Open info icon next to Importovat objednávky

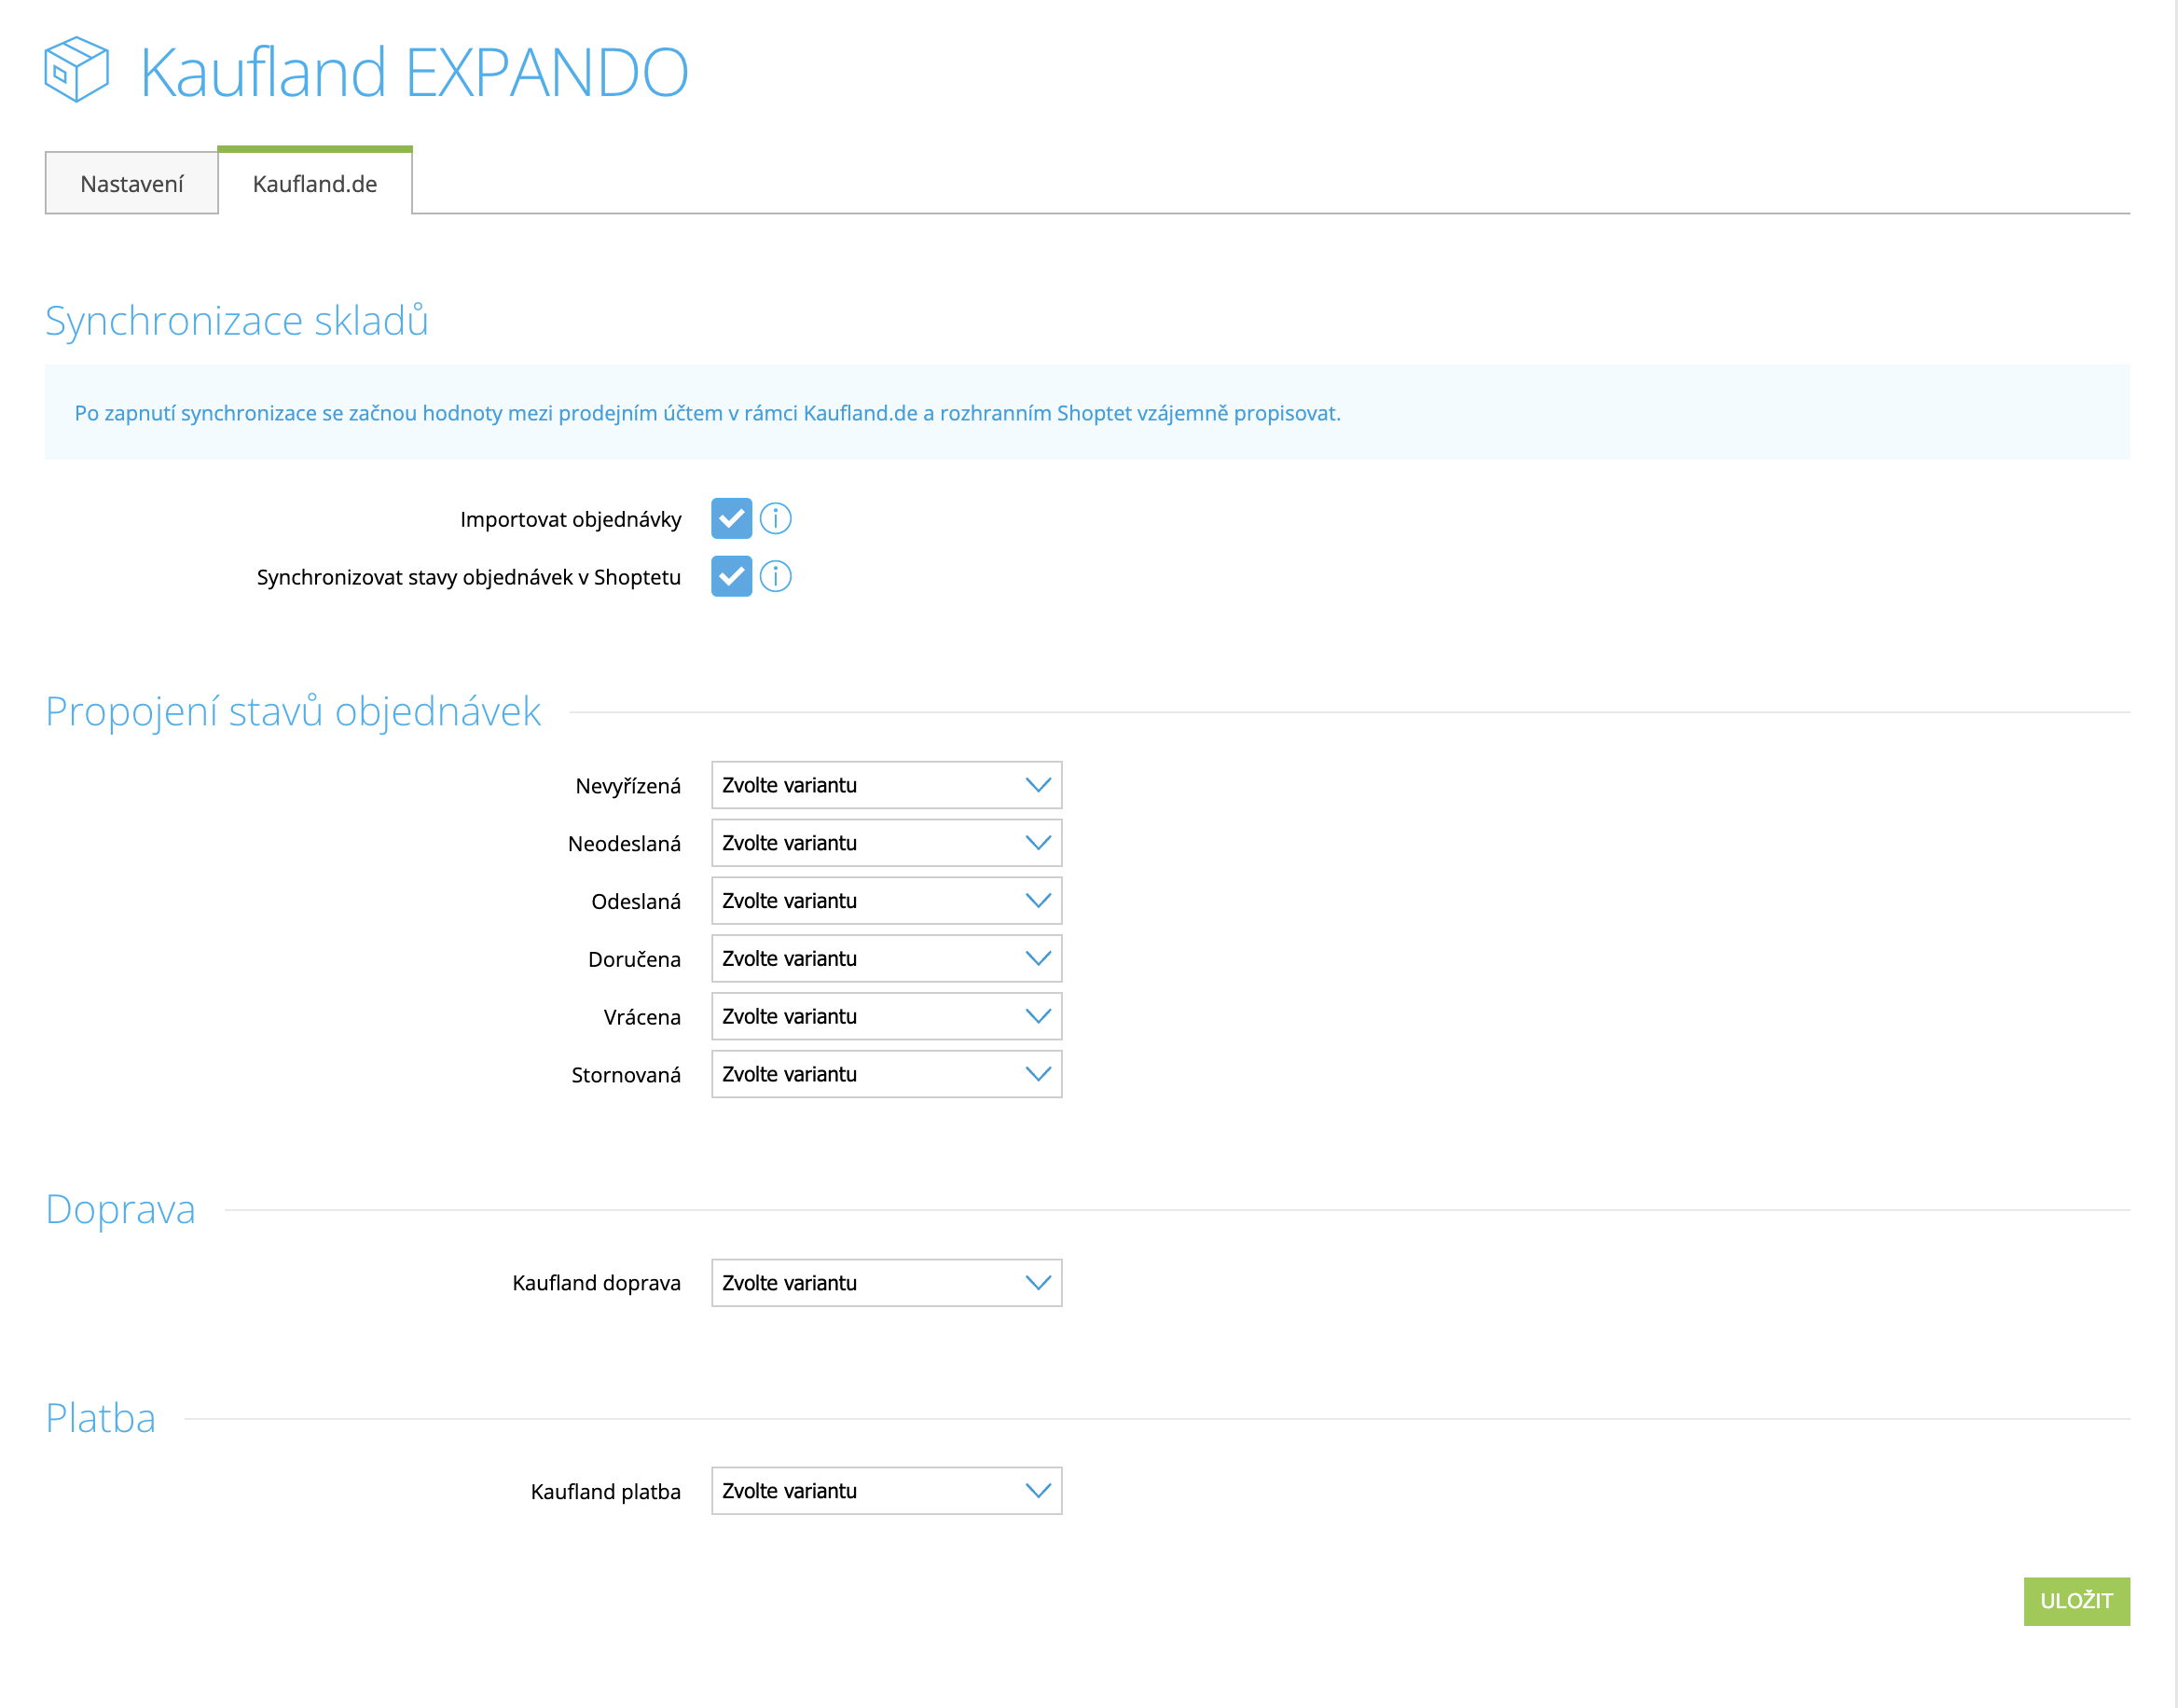(775, 518)
